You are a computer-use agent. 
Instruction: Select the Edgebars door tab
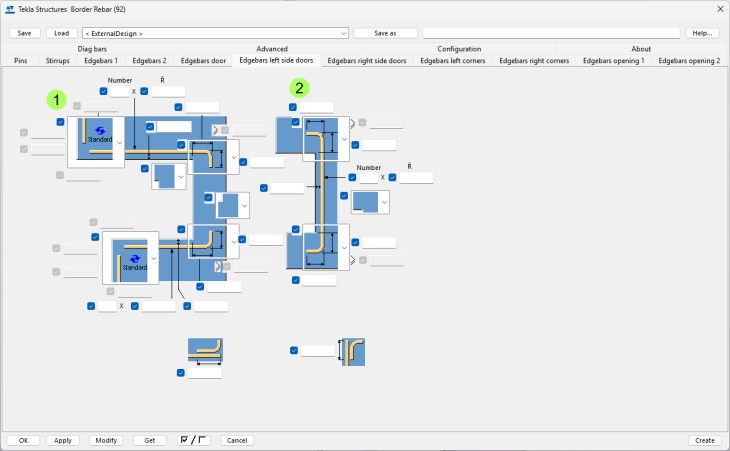click(203, 61)
